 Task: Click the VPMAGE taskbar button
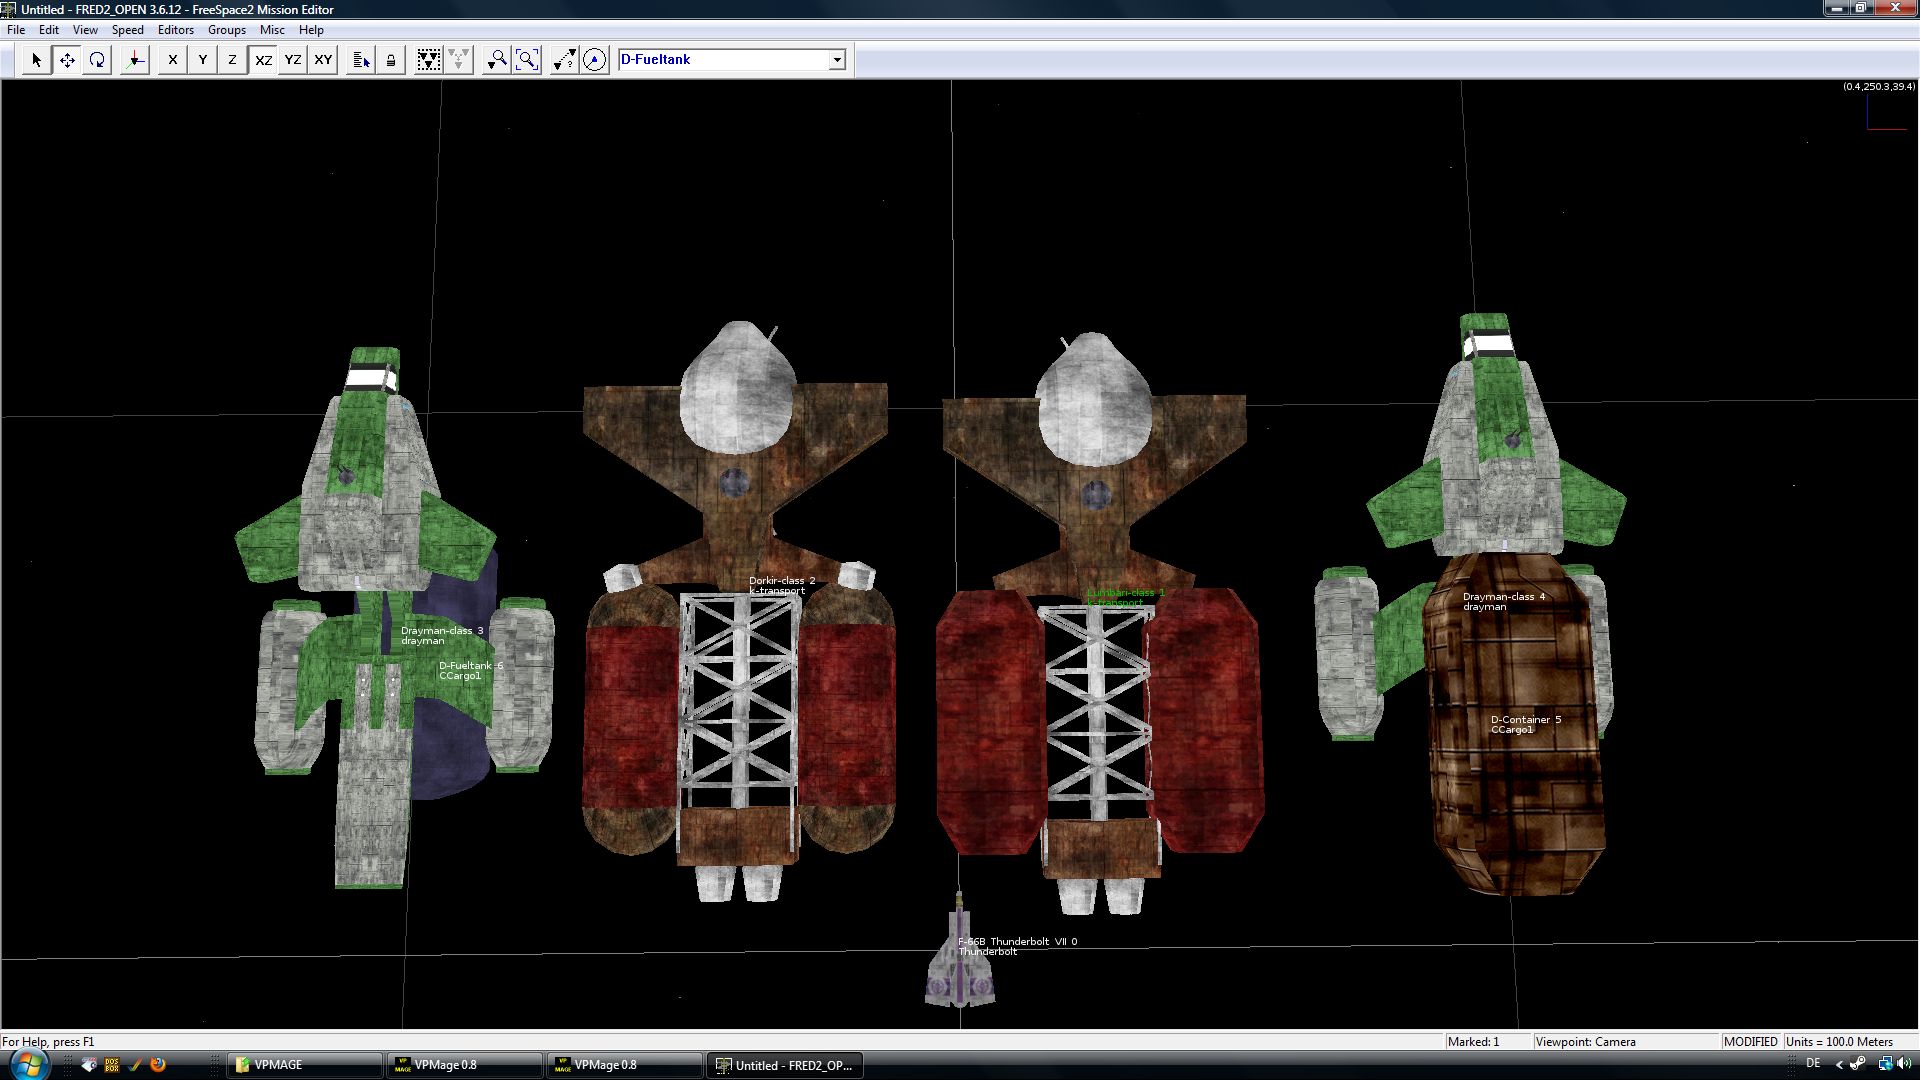coord(305,1065)
